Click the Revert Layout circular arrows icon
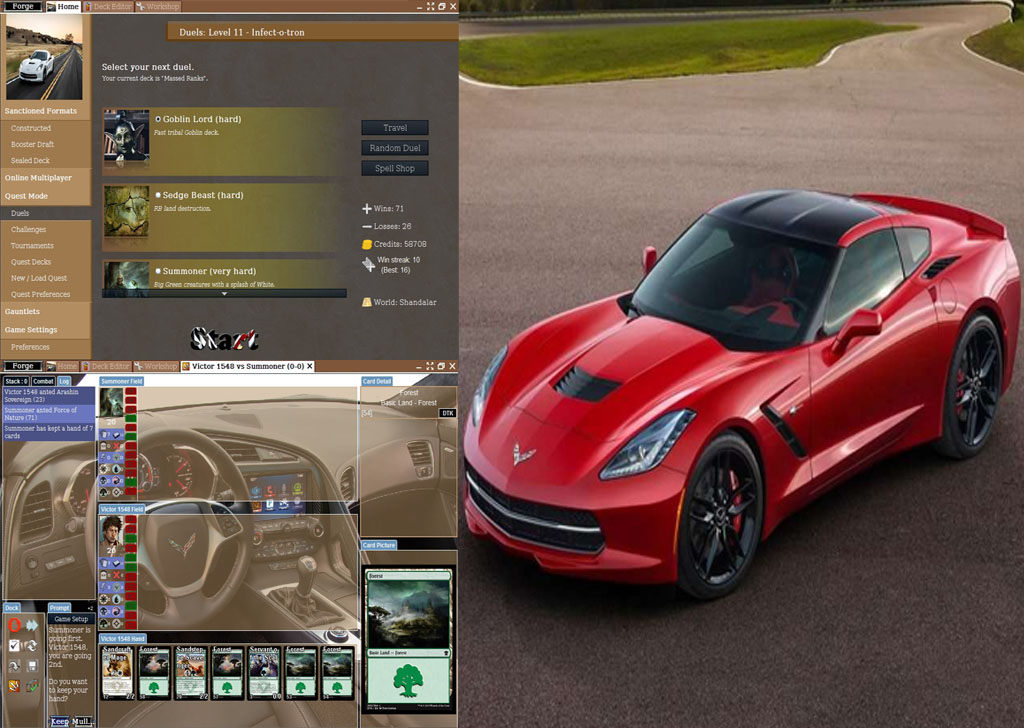 click(x=33, y=645)
